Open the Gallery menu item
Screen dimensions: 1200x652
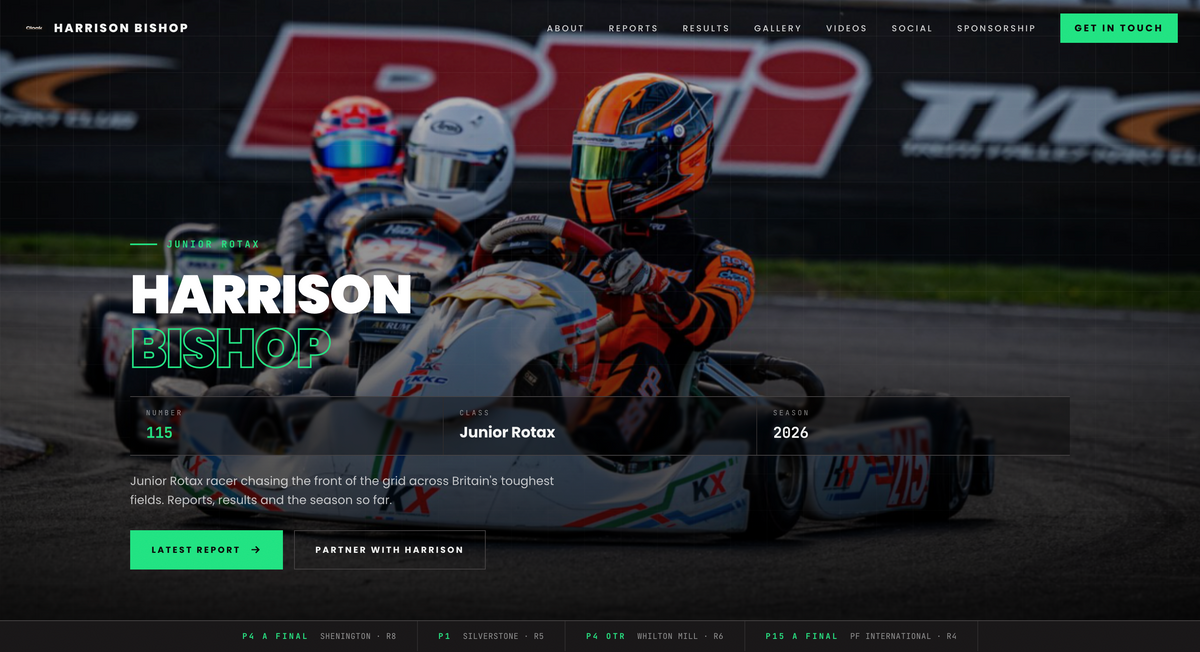coord(778,28)
